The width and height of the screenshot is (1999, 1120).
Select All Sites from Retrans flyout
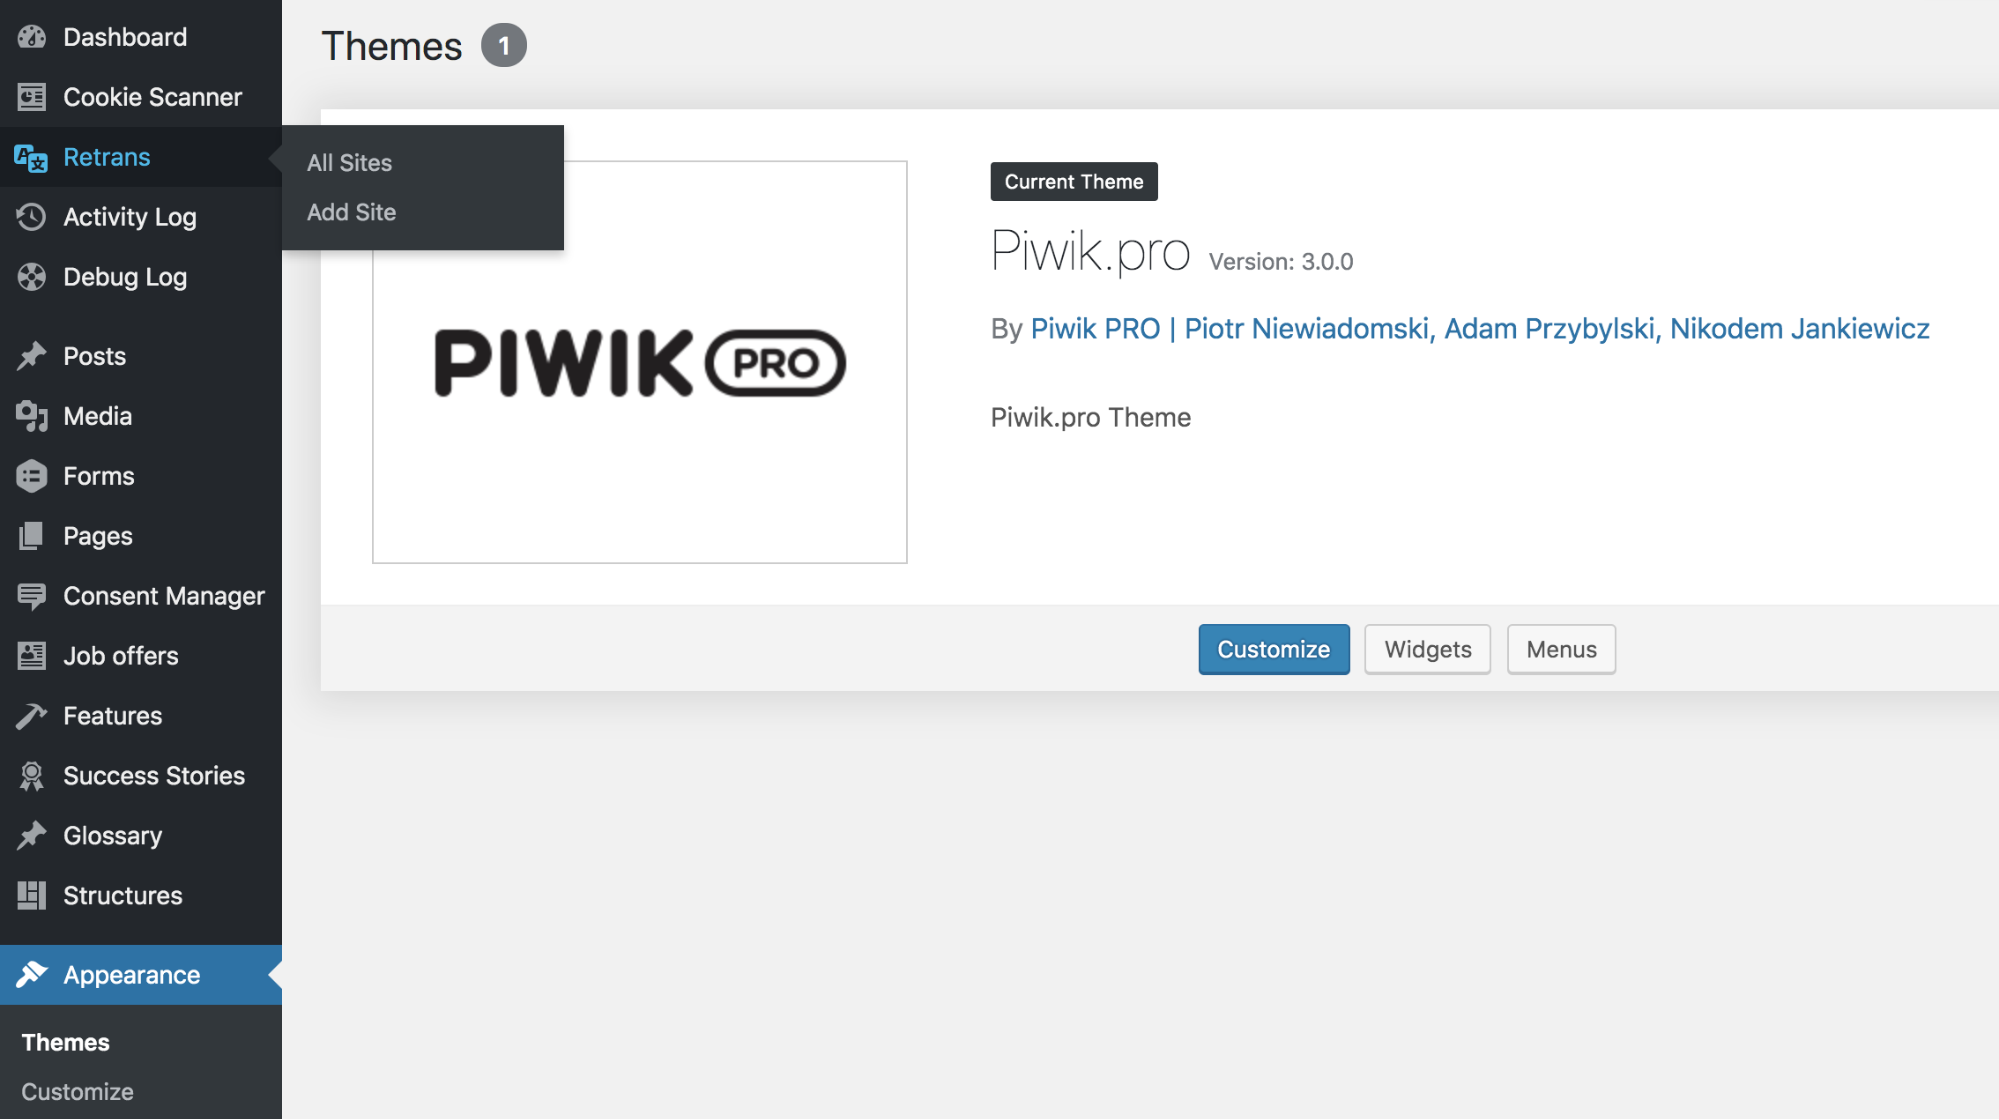(349, 163)
